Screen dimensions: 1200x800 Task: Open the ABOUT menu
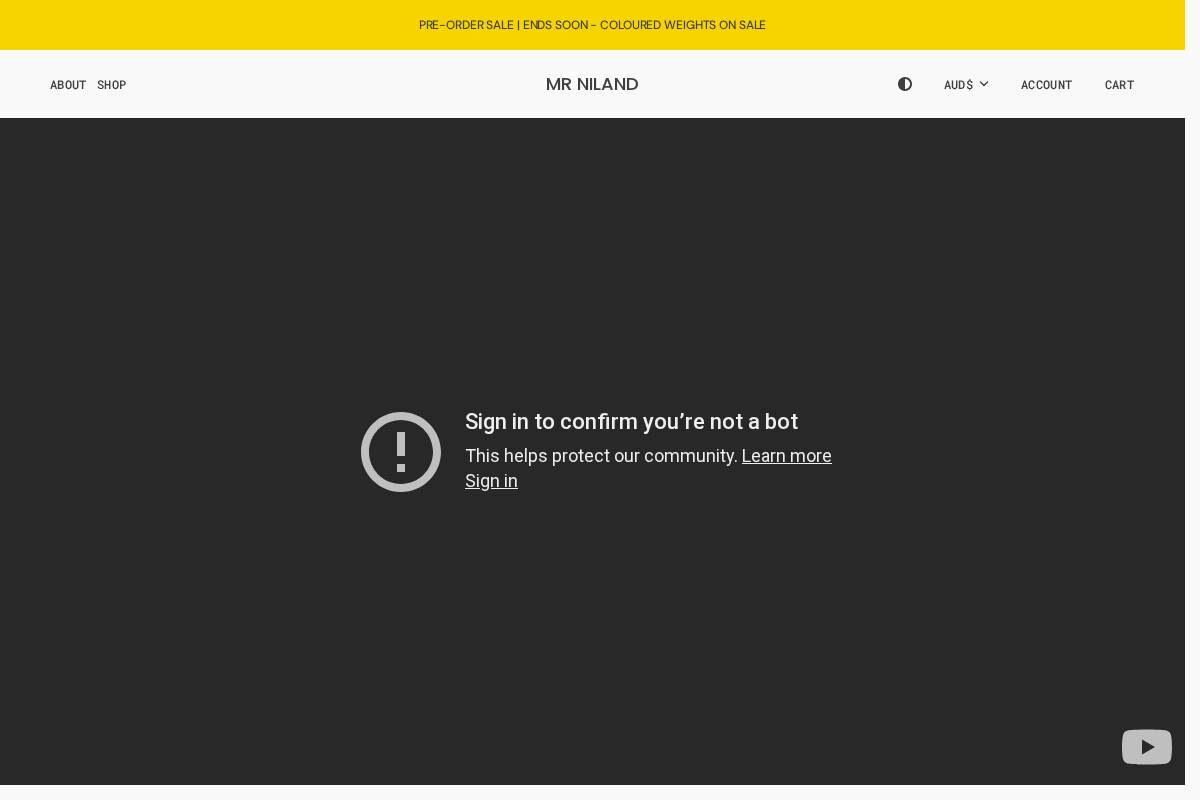(x=68, y=85)
